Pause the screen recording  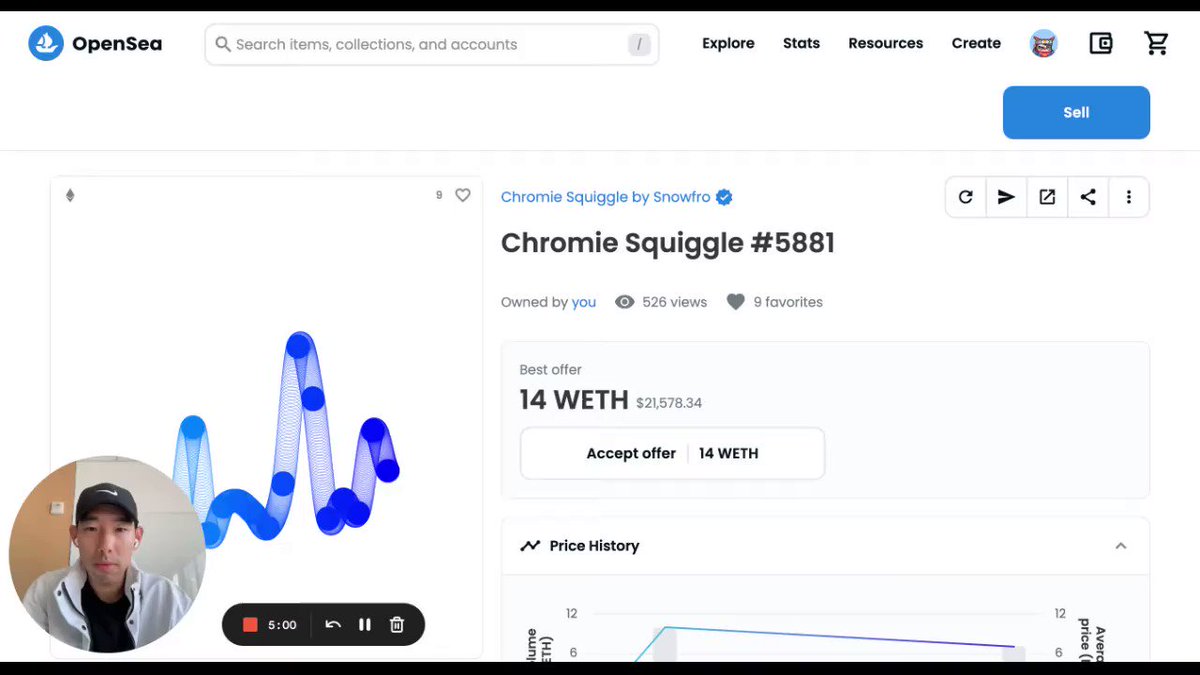click(365, 625)
